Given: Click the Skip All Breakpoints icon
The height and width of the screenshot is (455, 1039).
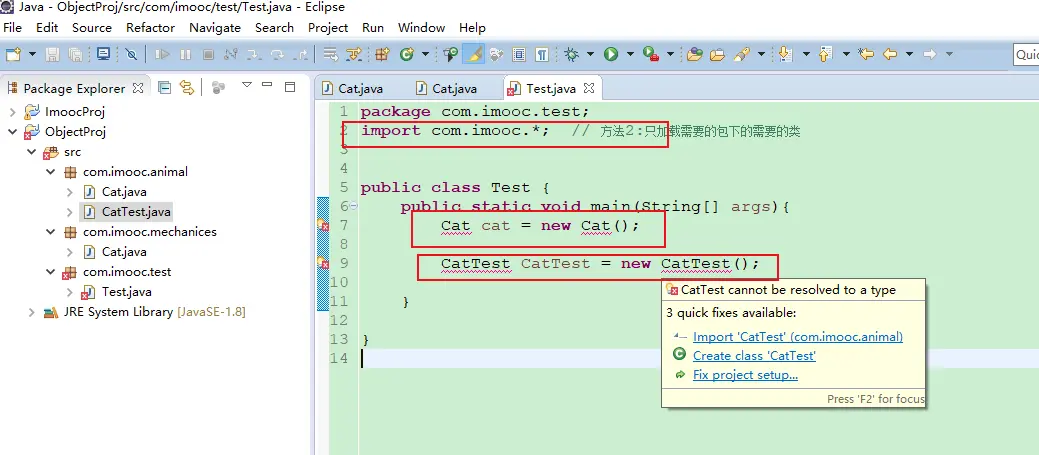Looking at the screenshot, I should click(x=131, y=54).
